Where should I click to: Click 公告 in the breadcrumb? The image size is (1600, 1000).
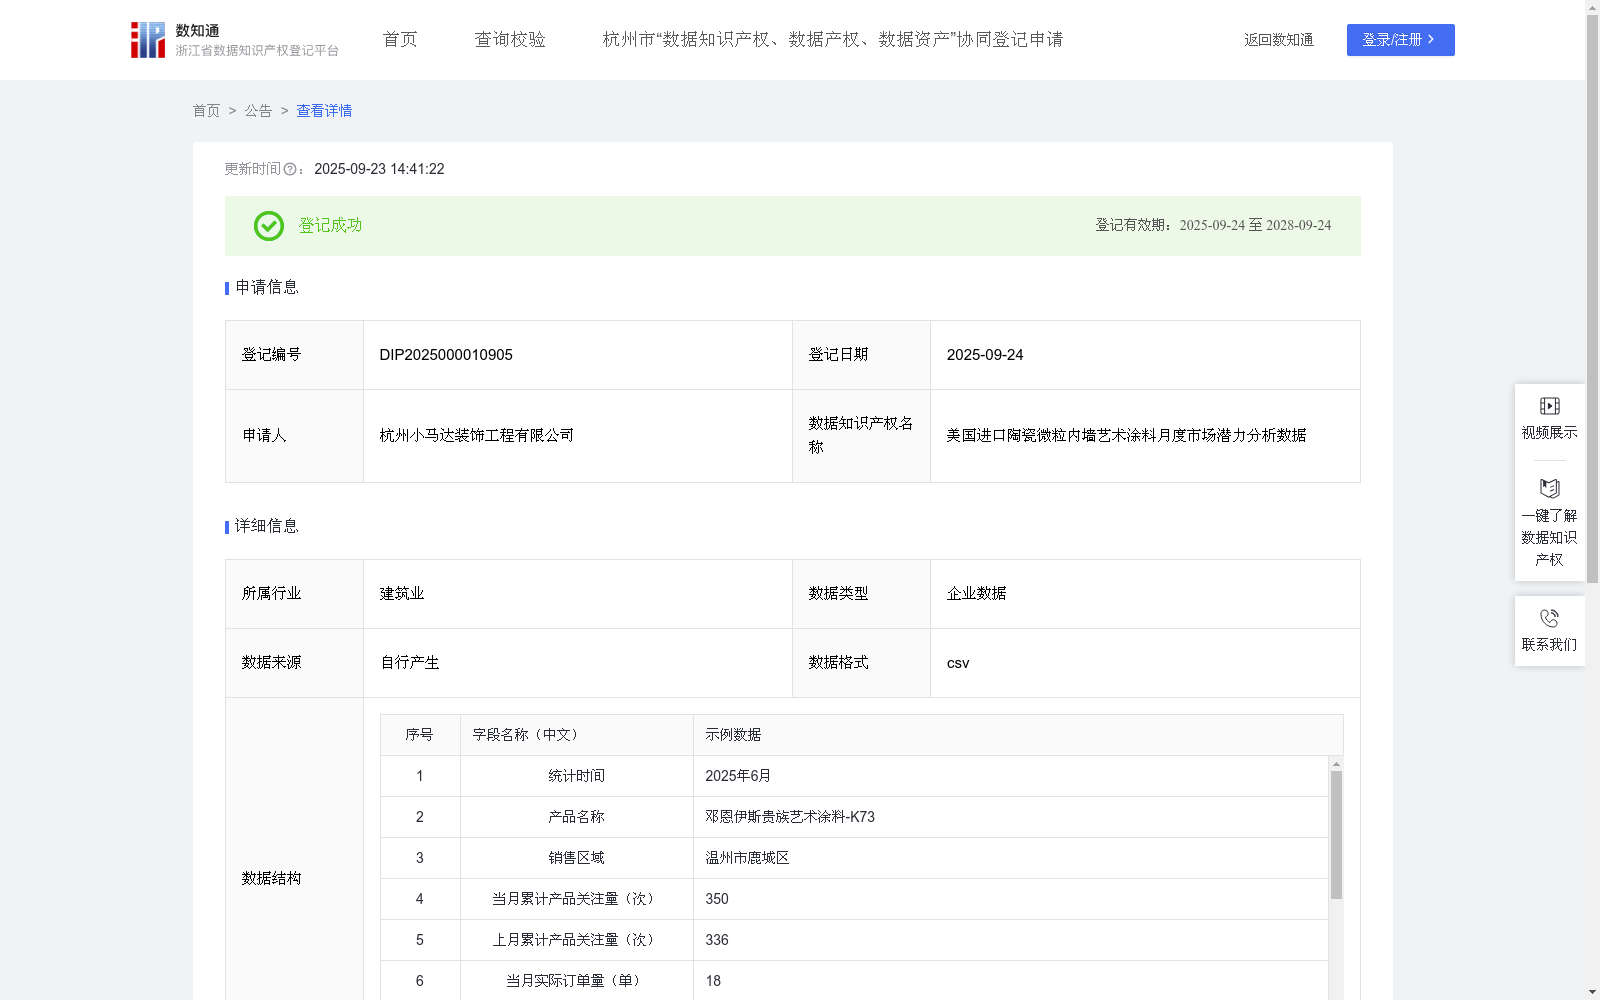coord(258,111)
